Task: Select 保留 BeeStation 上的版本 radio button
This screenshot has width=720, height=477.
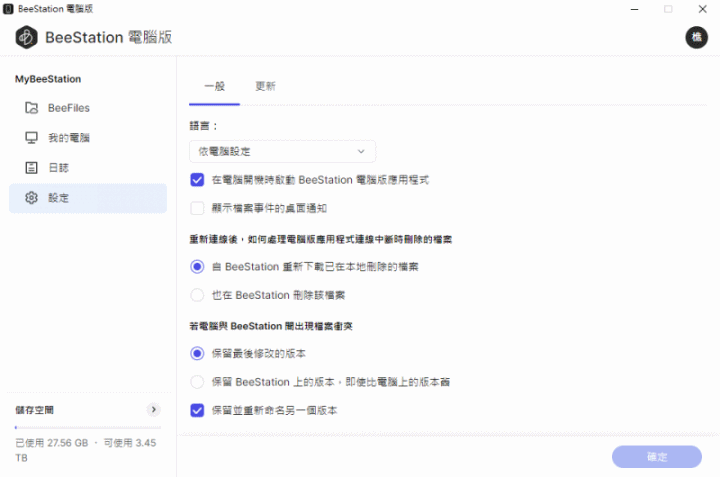Action: (x=197, y=382)
